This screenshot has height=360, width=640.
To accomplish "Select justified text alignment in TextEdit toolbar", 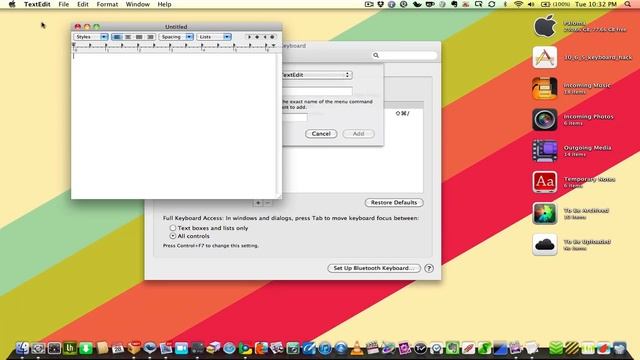I will (x=139, y=37).
